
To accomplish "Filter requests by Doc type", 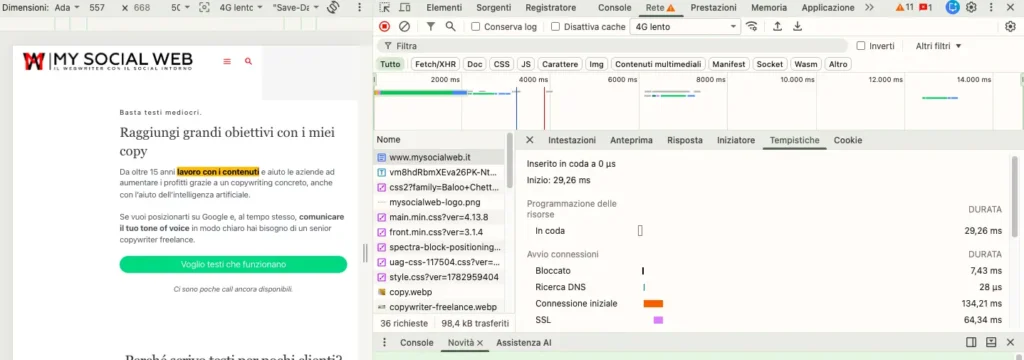I will 475,64.
